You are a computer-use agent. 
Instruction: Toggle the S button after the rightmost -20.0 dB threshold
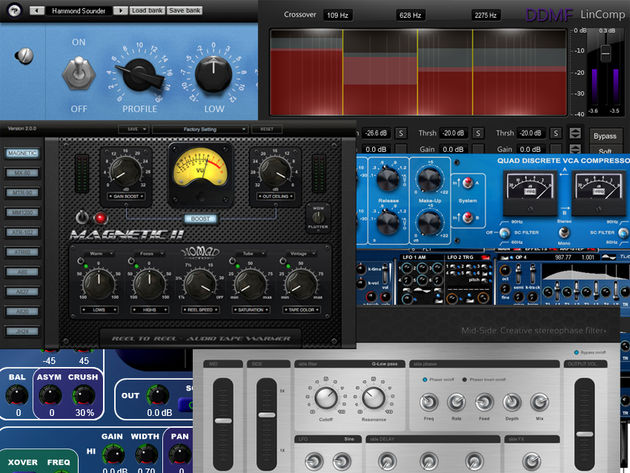(556, 133)
